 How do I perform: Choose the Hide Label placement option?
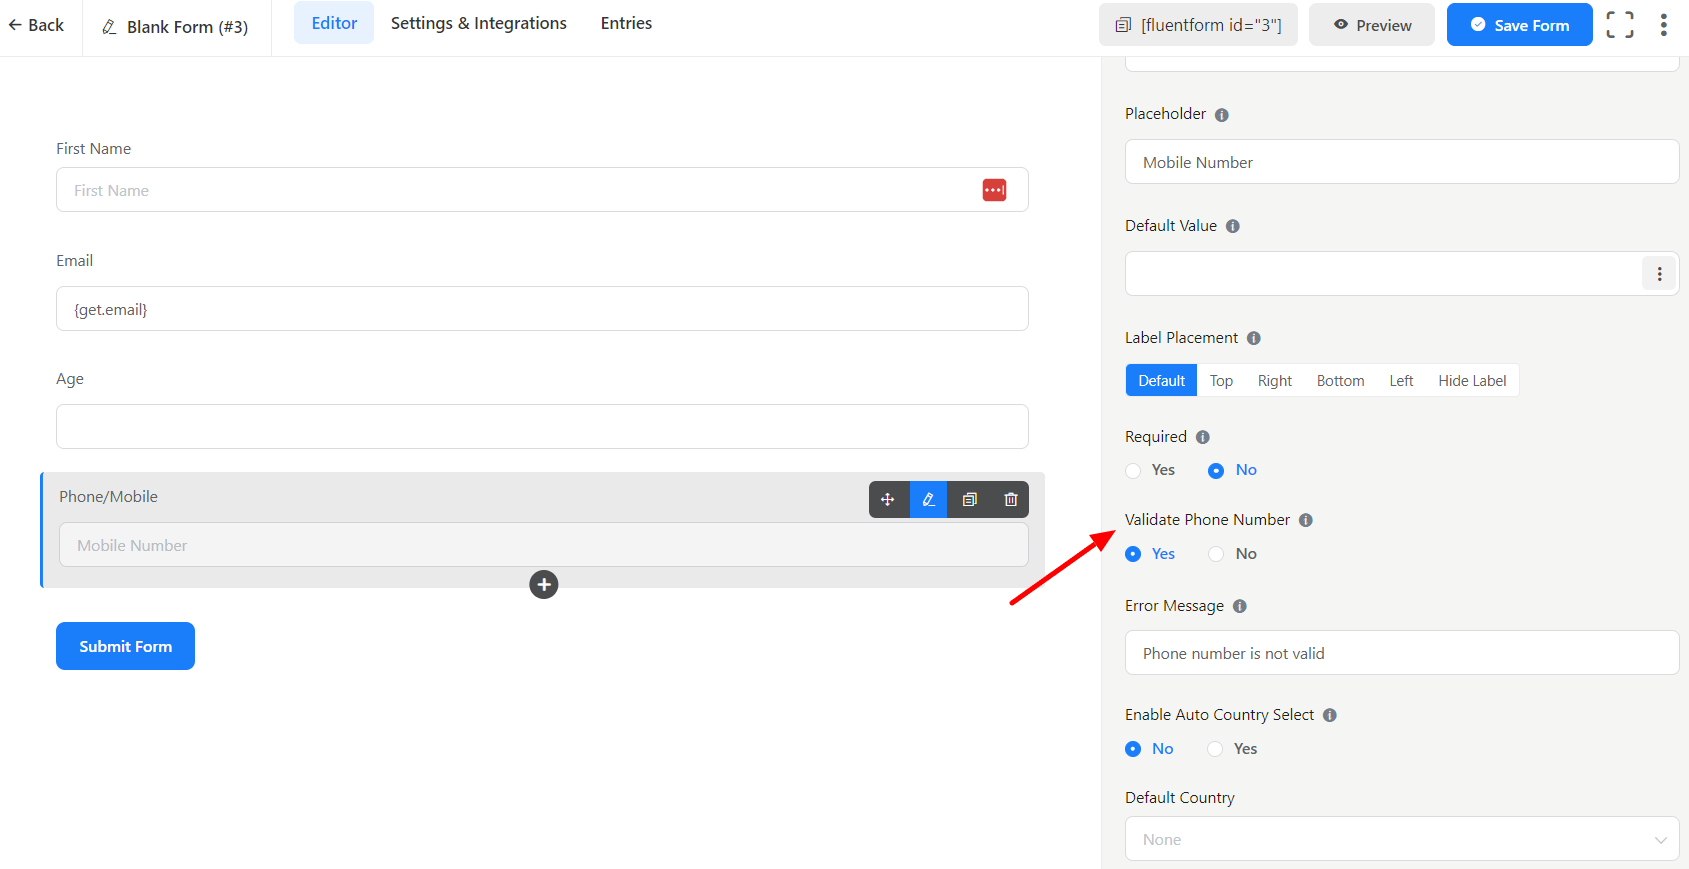point(1471,381)
